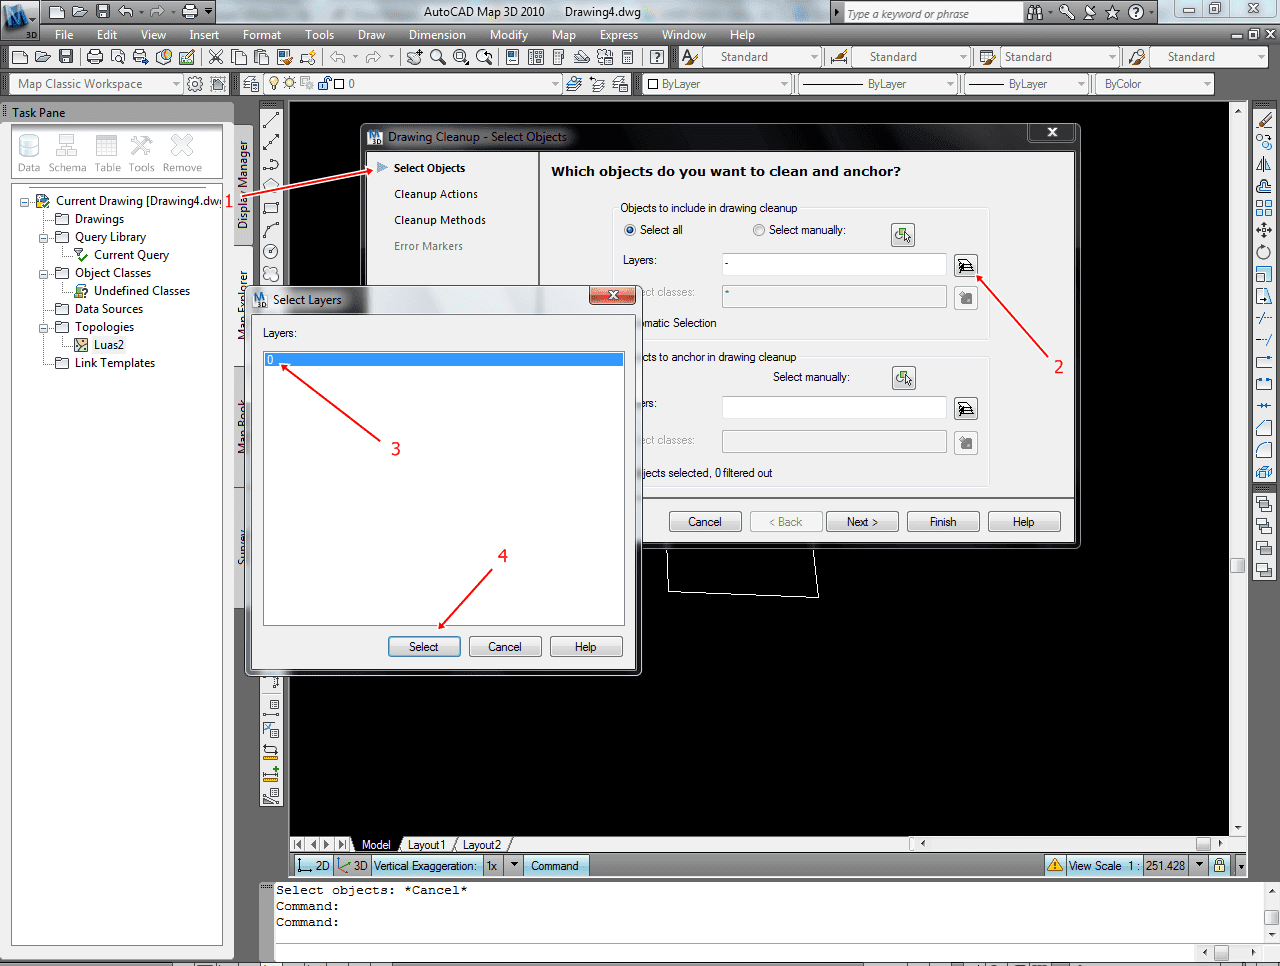
Task: Click Cancel in Select Layers dialog
Action: click(505, 647)
